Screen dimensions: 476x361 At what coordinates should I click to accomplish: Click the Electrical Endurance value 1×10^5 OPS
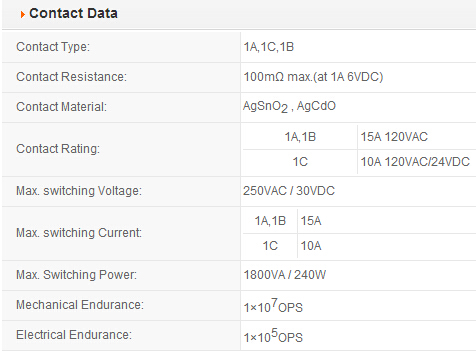point(273,336)
